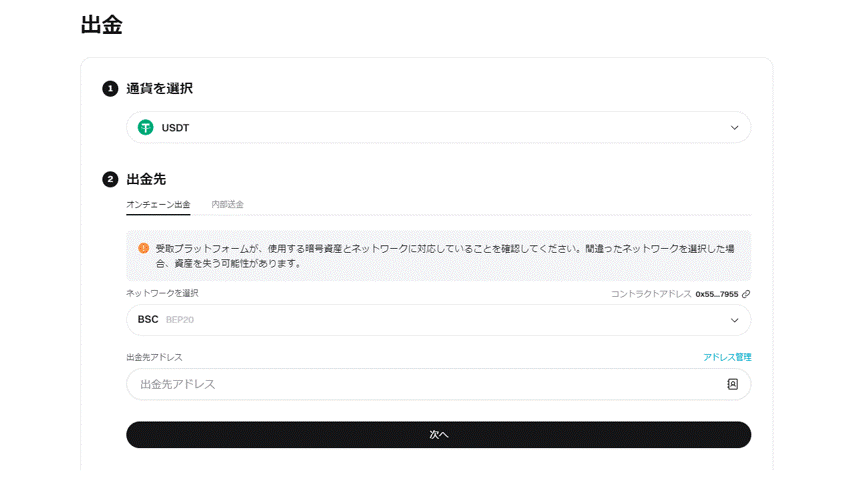853x480 pixels.
Task: Click the network warning notice text
Action: coord(450,256)
